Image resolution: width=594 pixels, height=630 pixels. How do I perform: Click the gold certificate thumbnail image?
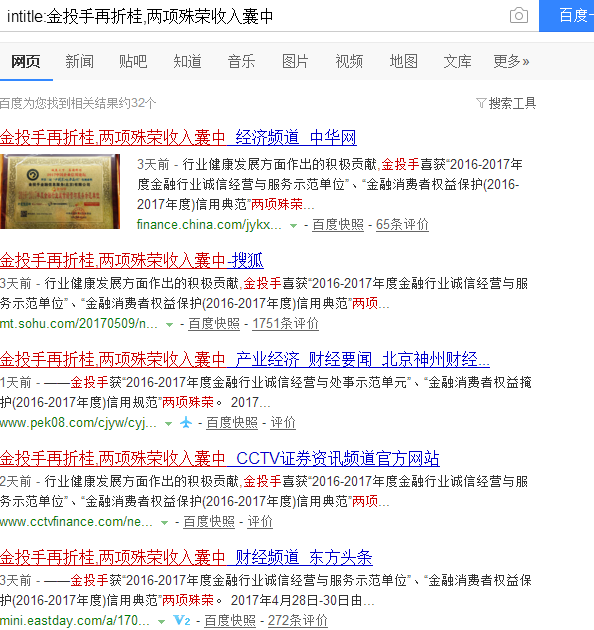click(60, 192)
